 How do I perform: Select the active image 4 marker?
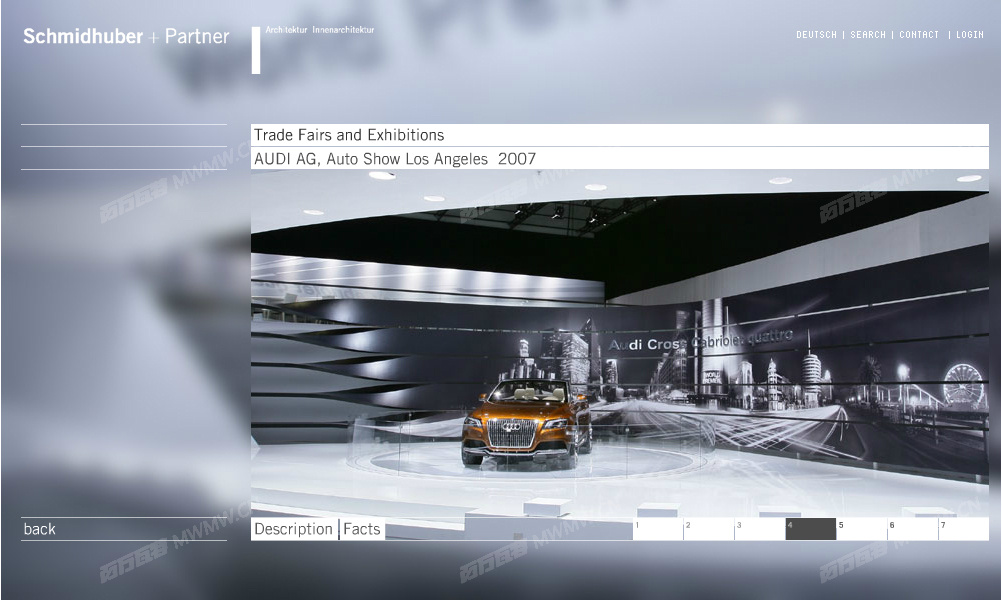tap(811, 529)
